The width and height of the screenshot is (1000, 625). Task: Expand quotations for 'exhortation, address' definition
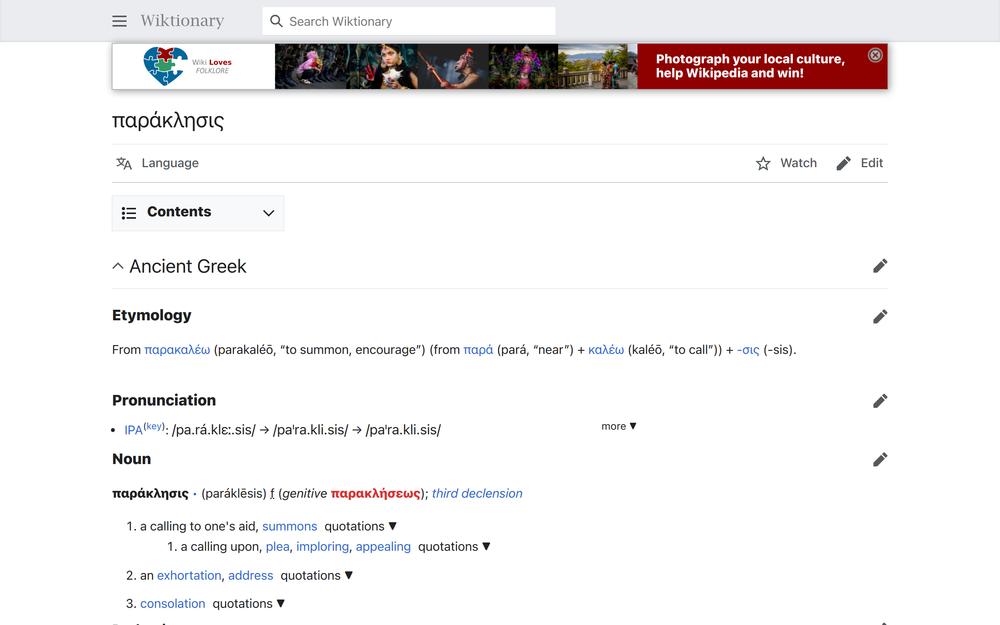point(317,575)
